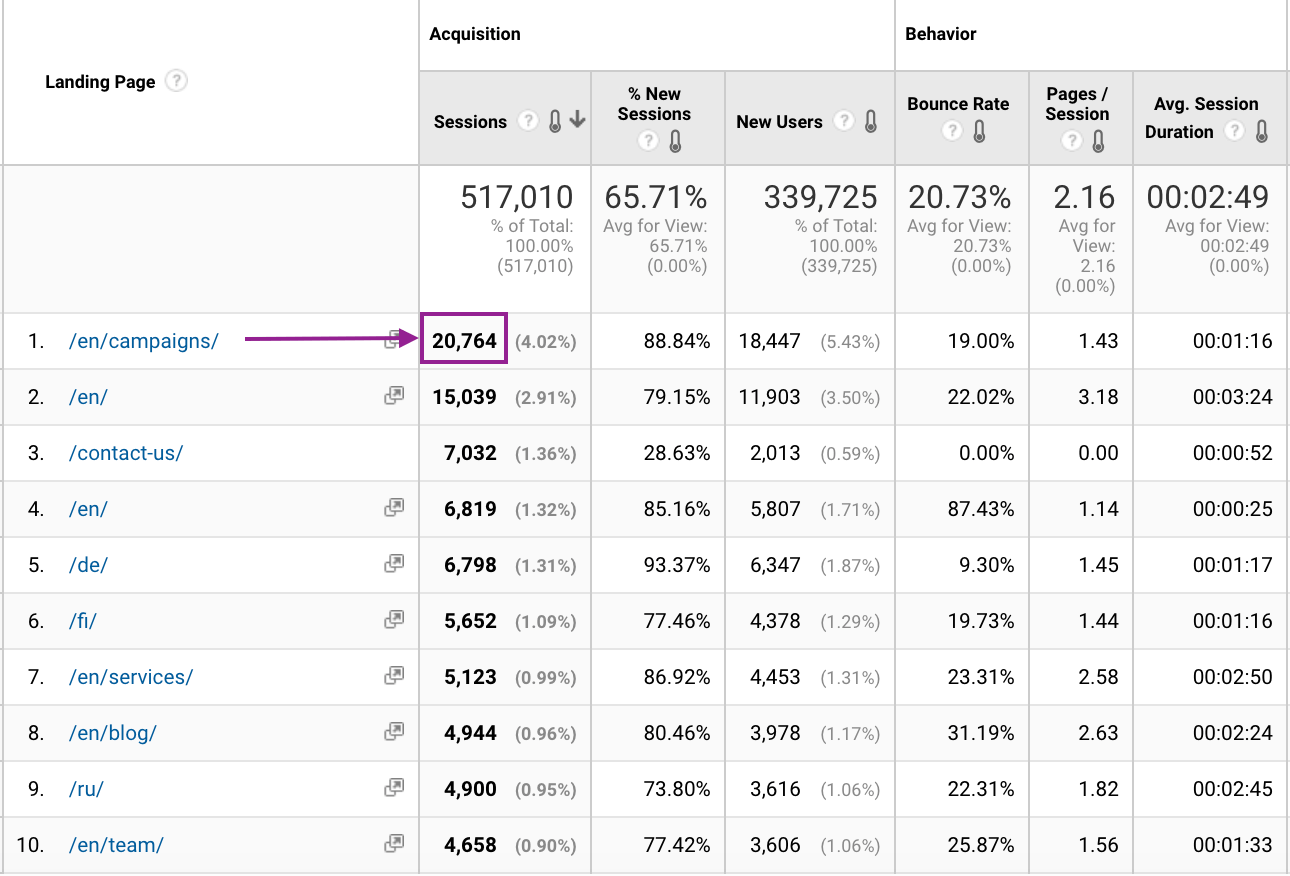
Task: Select the 20.73% overall bounce rate figure
Action: (x=959, y=197)
